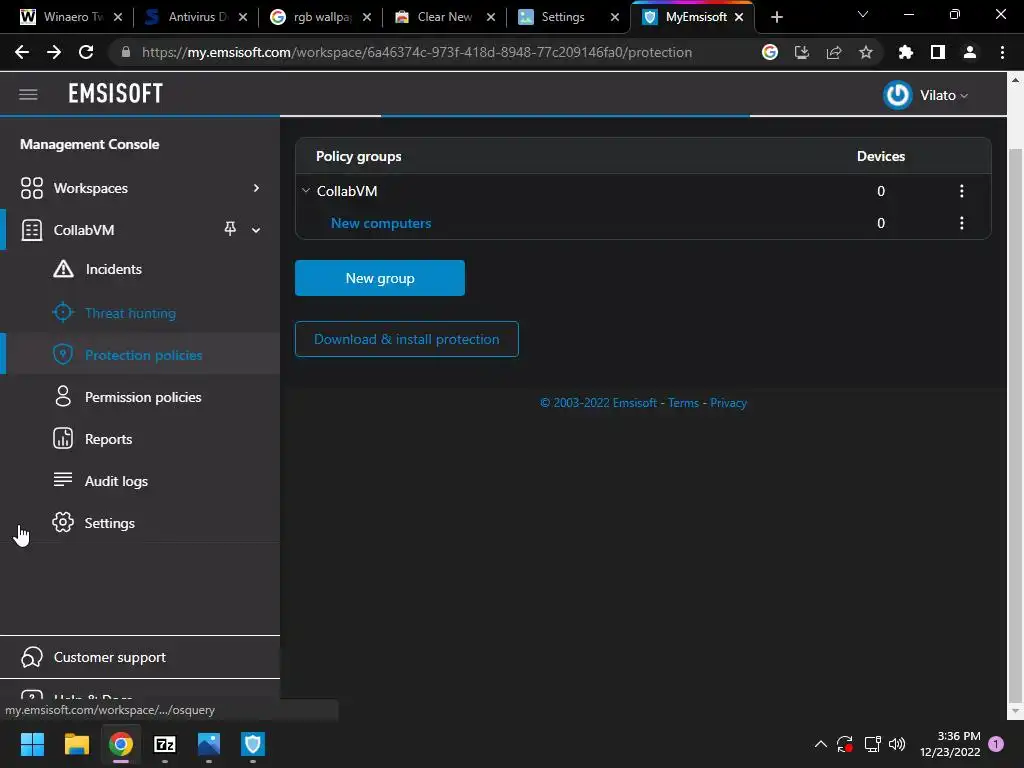Screen dimensions: 1024x768
Task: Open Chrome three-dot menu
Action: pyautogui.click(x=1002, y=52)
